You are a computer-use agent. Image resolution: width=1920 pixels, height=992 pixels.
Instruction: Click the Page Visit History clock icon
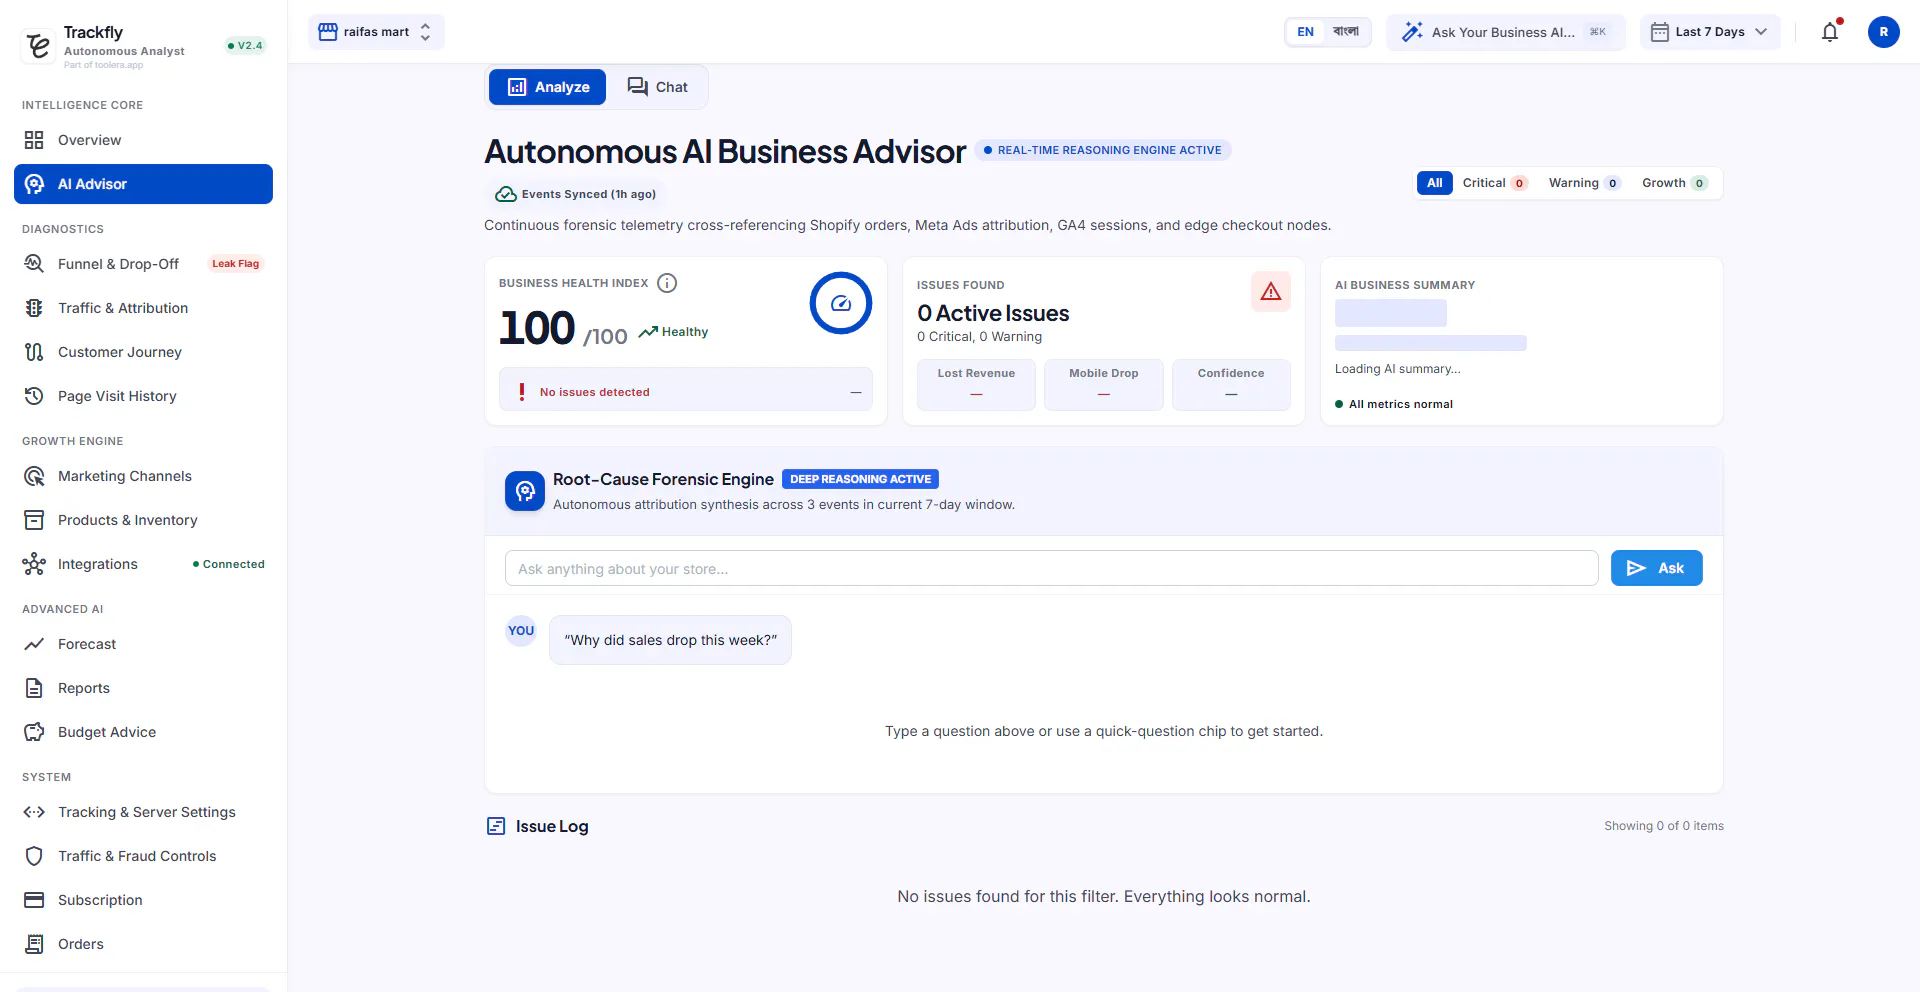34,396
